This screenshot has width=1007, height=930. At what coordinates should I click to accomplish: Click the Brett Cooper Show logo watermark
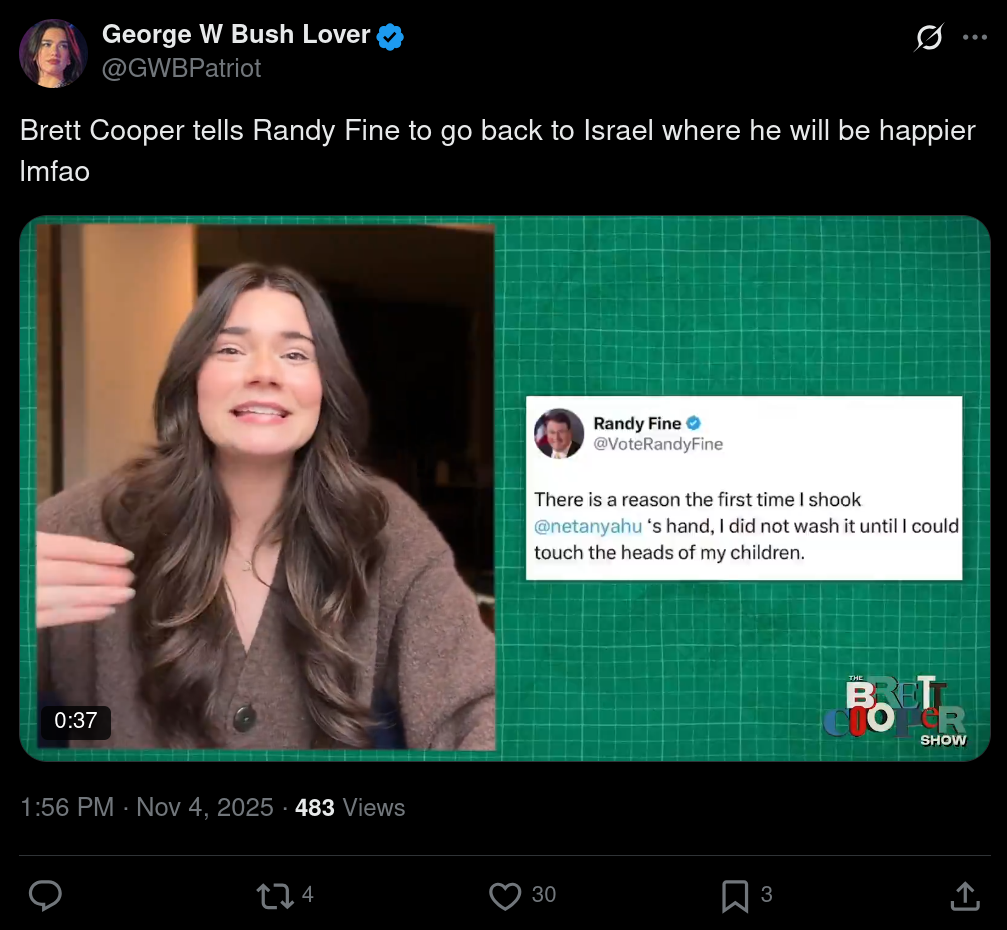895,711
